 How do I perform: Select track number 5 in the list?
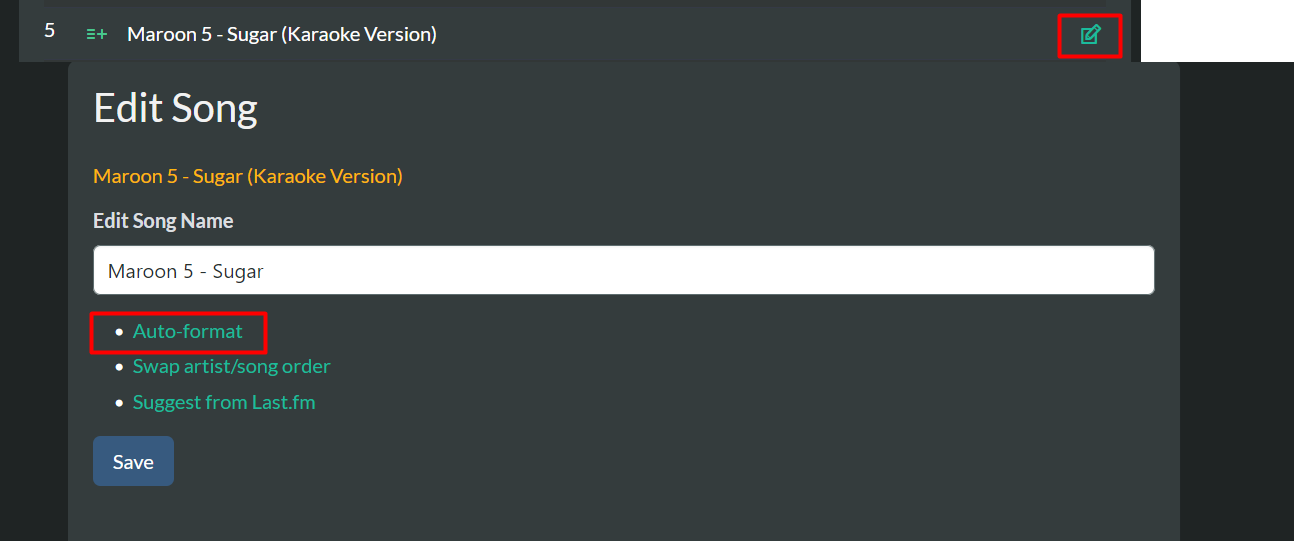click(x=49, y=31)
